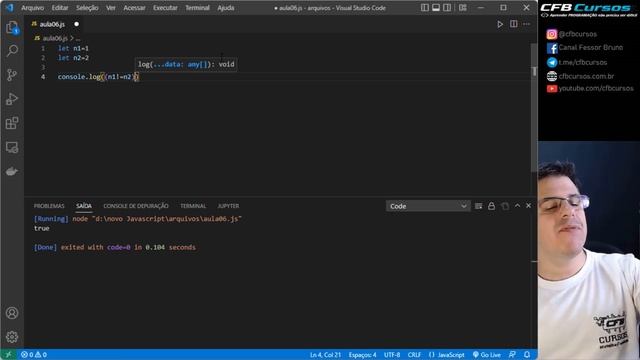Open editor More Actions ellipsis

coord(527,24)
